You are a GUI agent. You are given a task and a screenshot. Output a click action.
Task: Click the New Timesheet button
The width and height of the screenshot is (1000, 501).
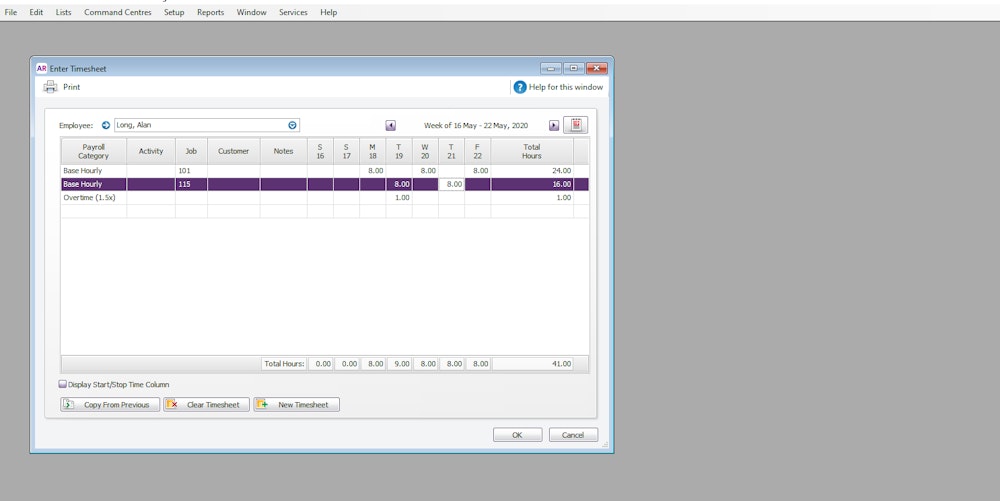click(x=297, y=405)
